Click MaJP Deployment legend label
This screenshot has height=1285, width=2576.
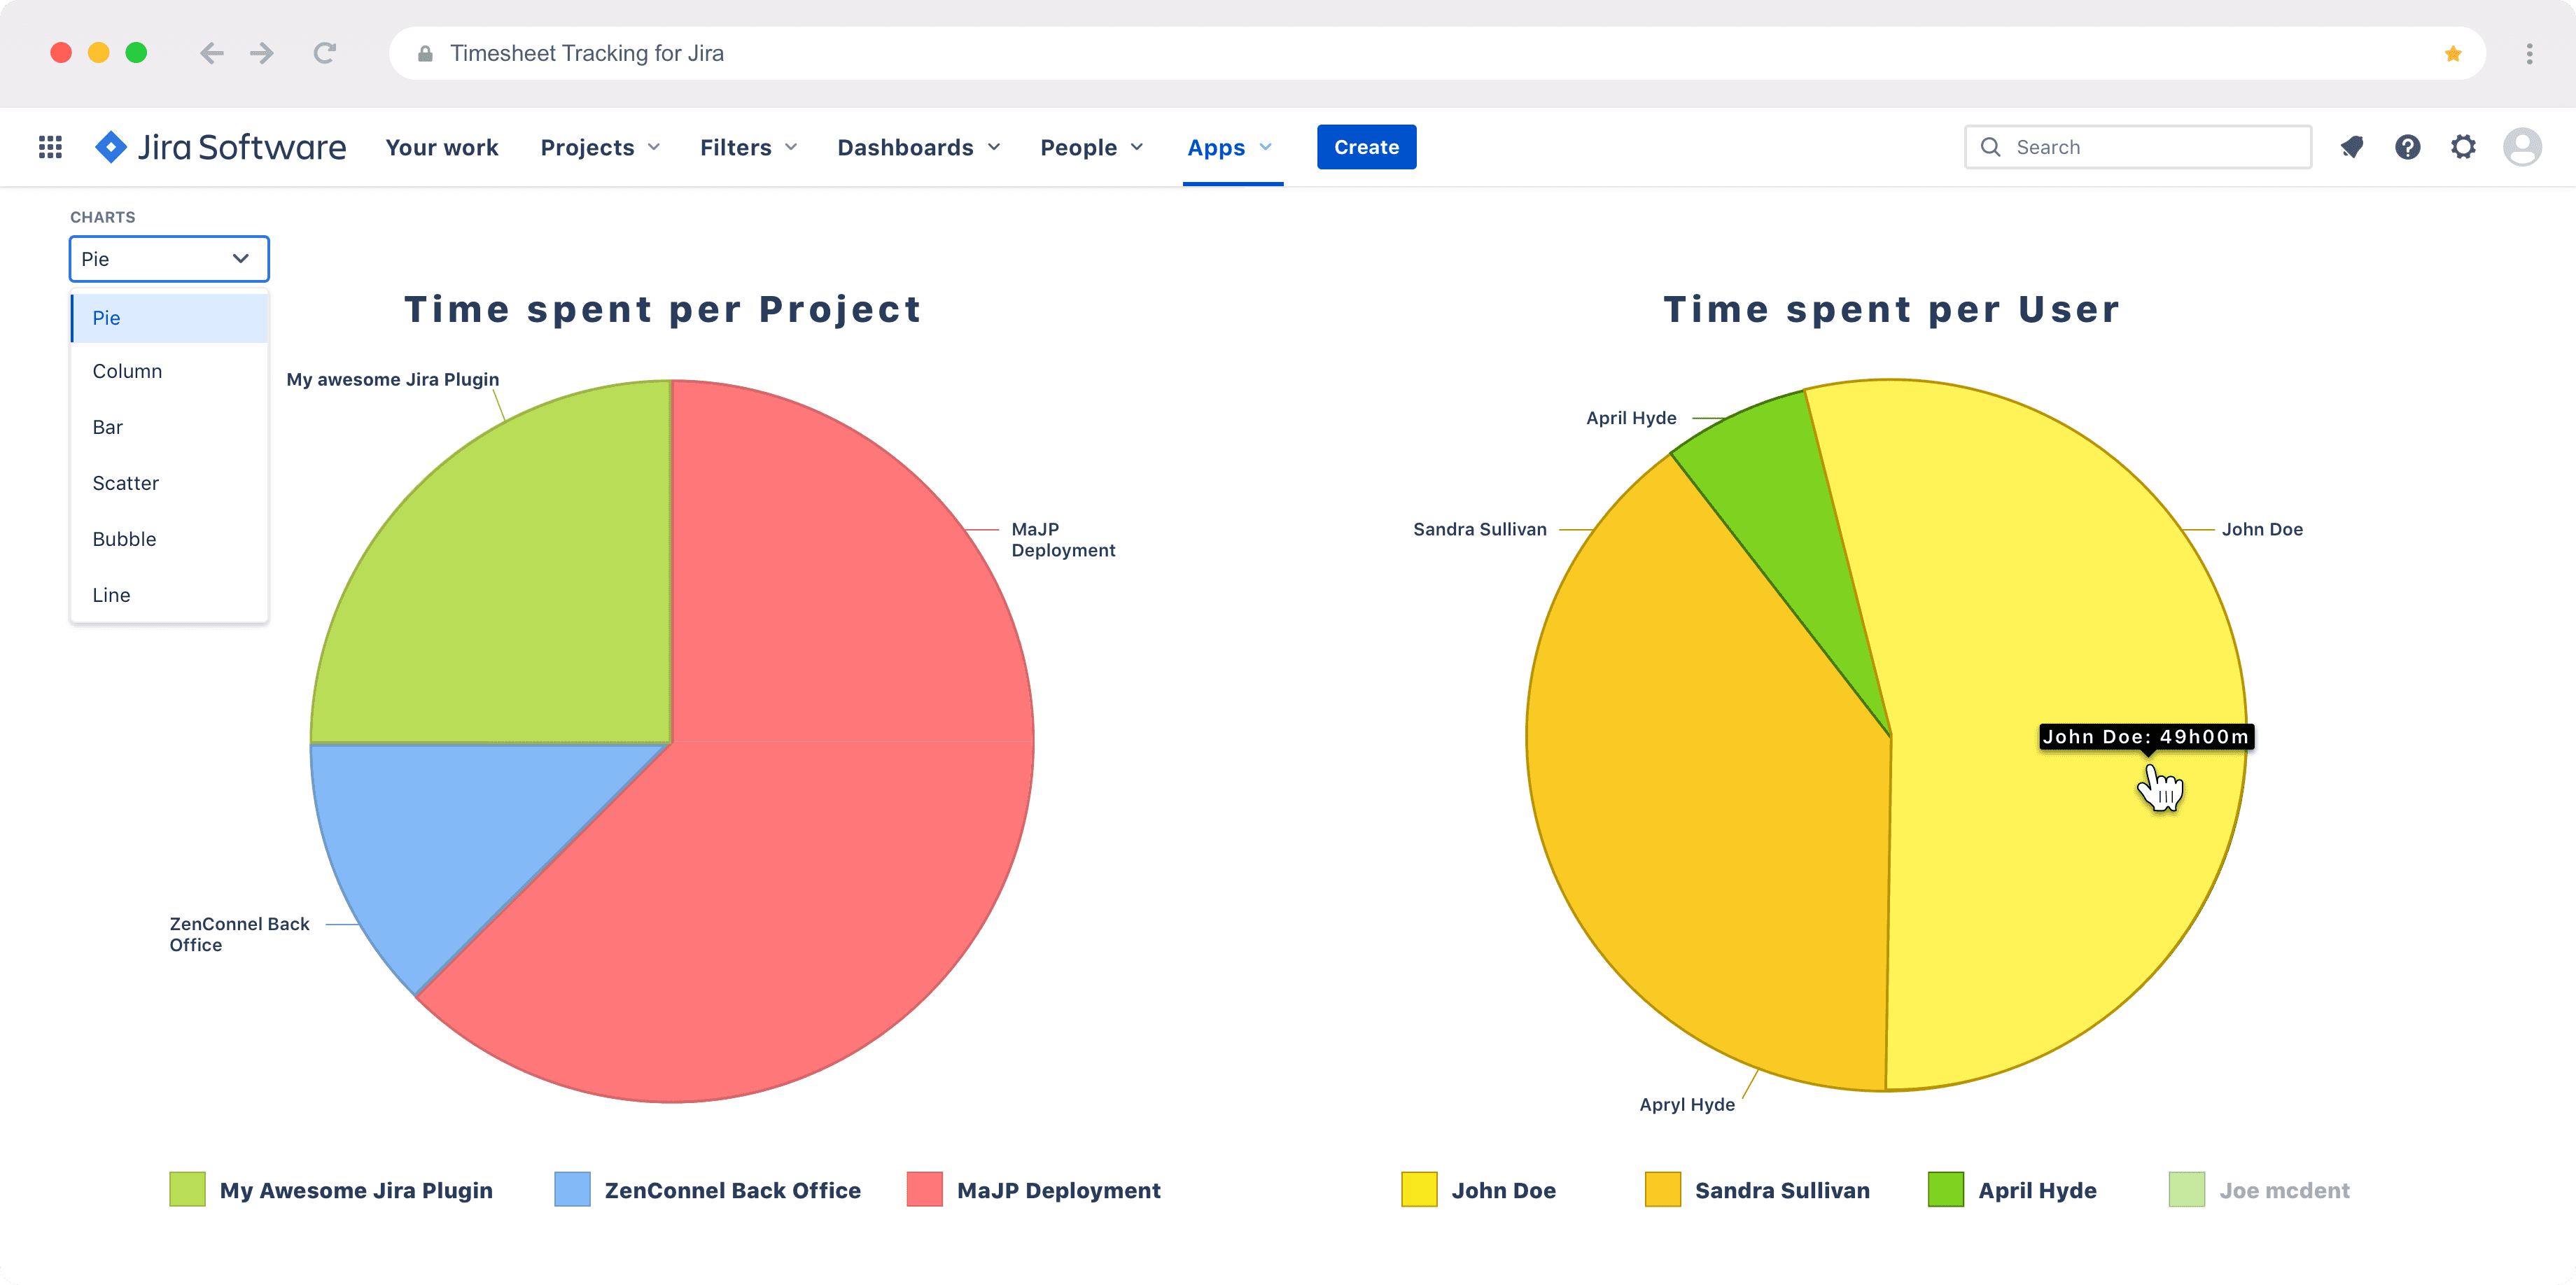click(1058, 1191)
